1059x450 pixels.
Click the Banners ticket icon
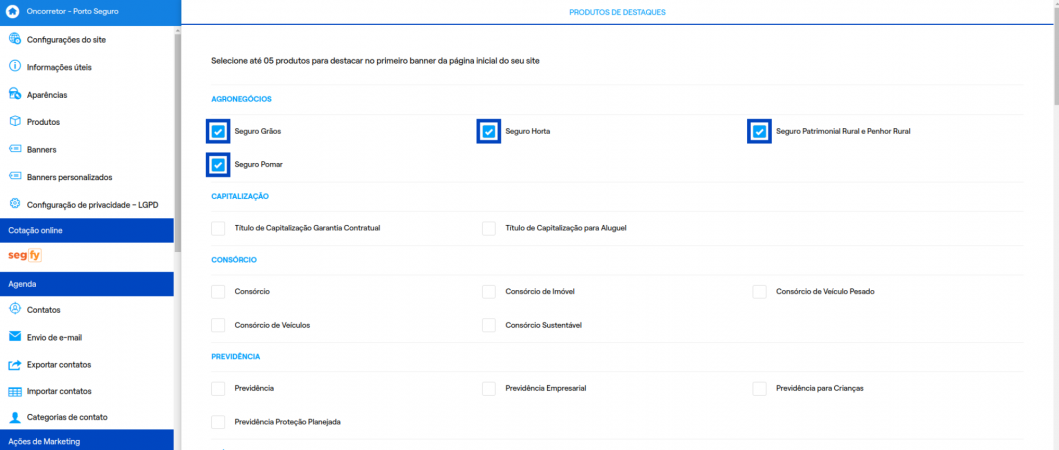15,149
